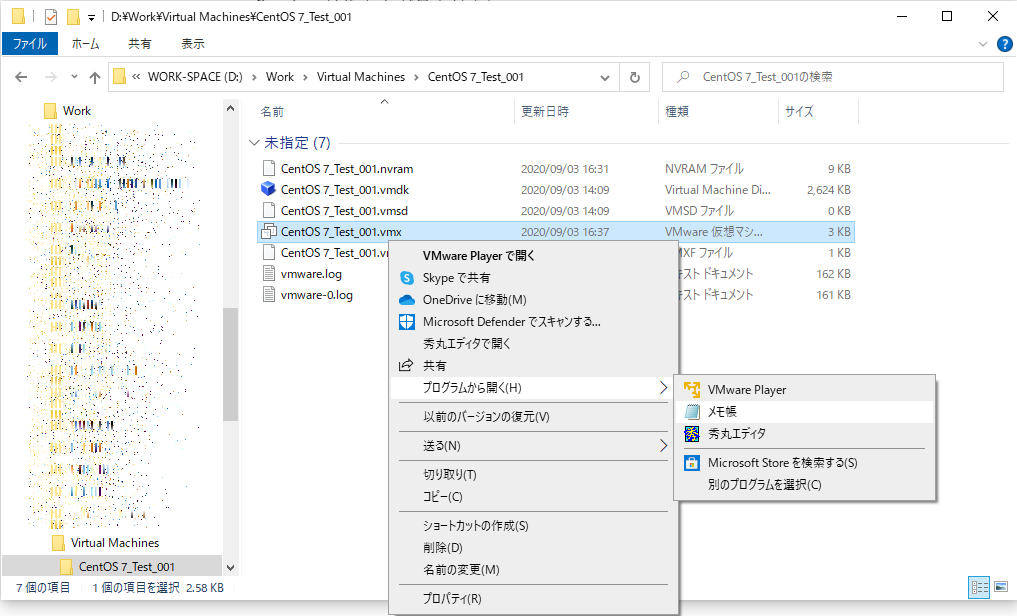This screenshot has width=1017, height=616.
Task: Click the 秀丸エディタ icon in submenu
Action: pyautogui.click(x=692, y=434)
